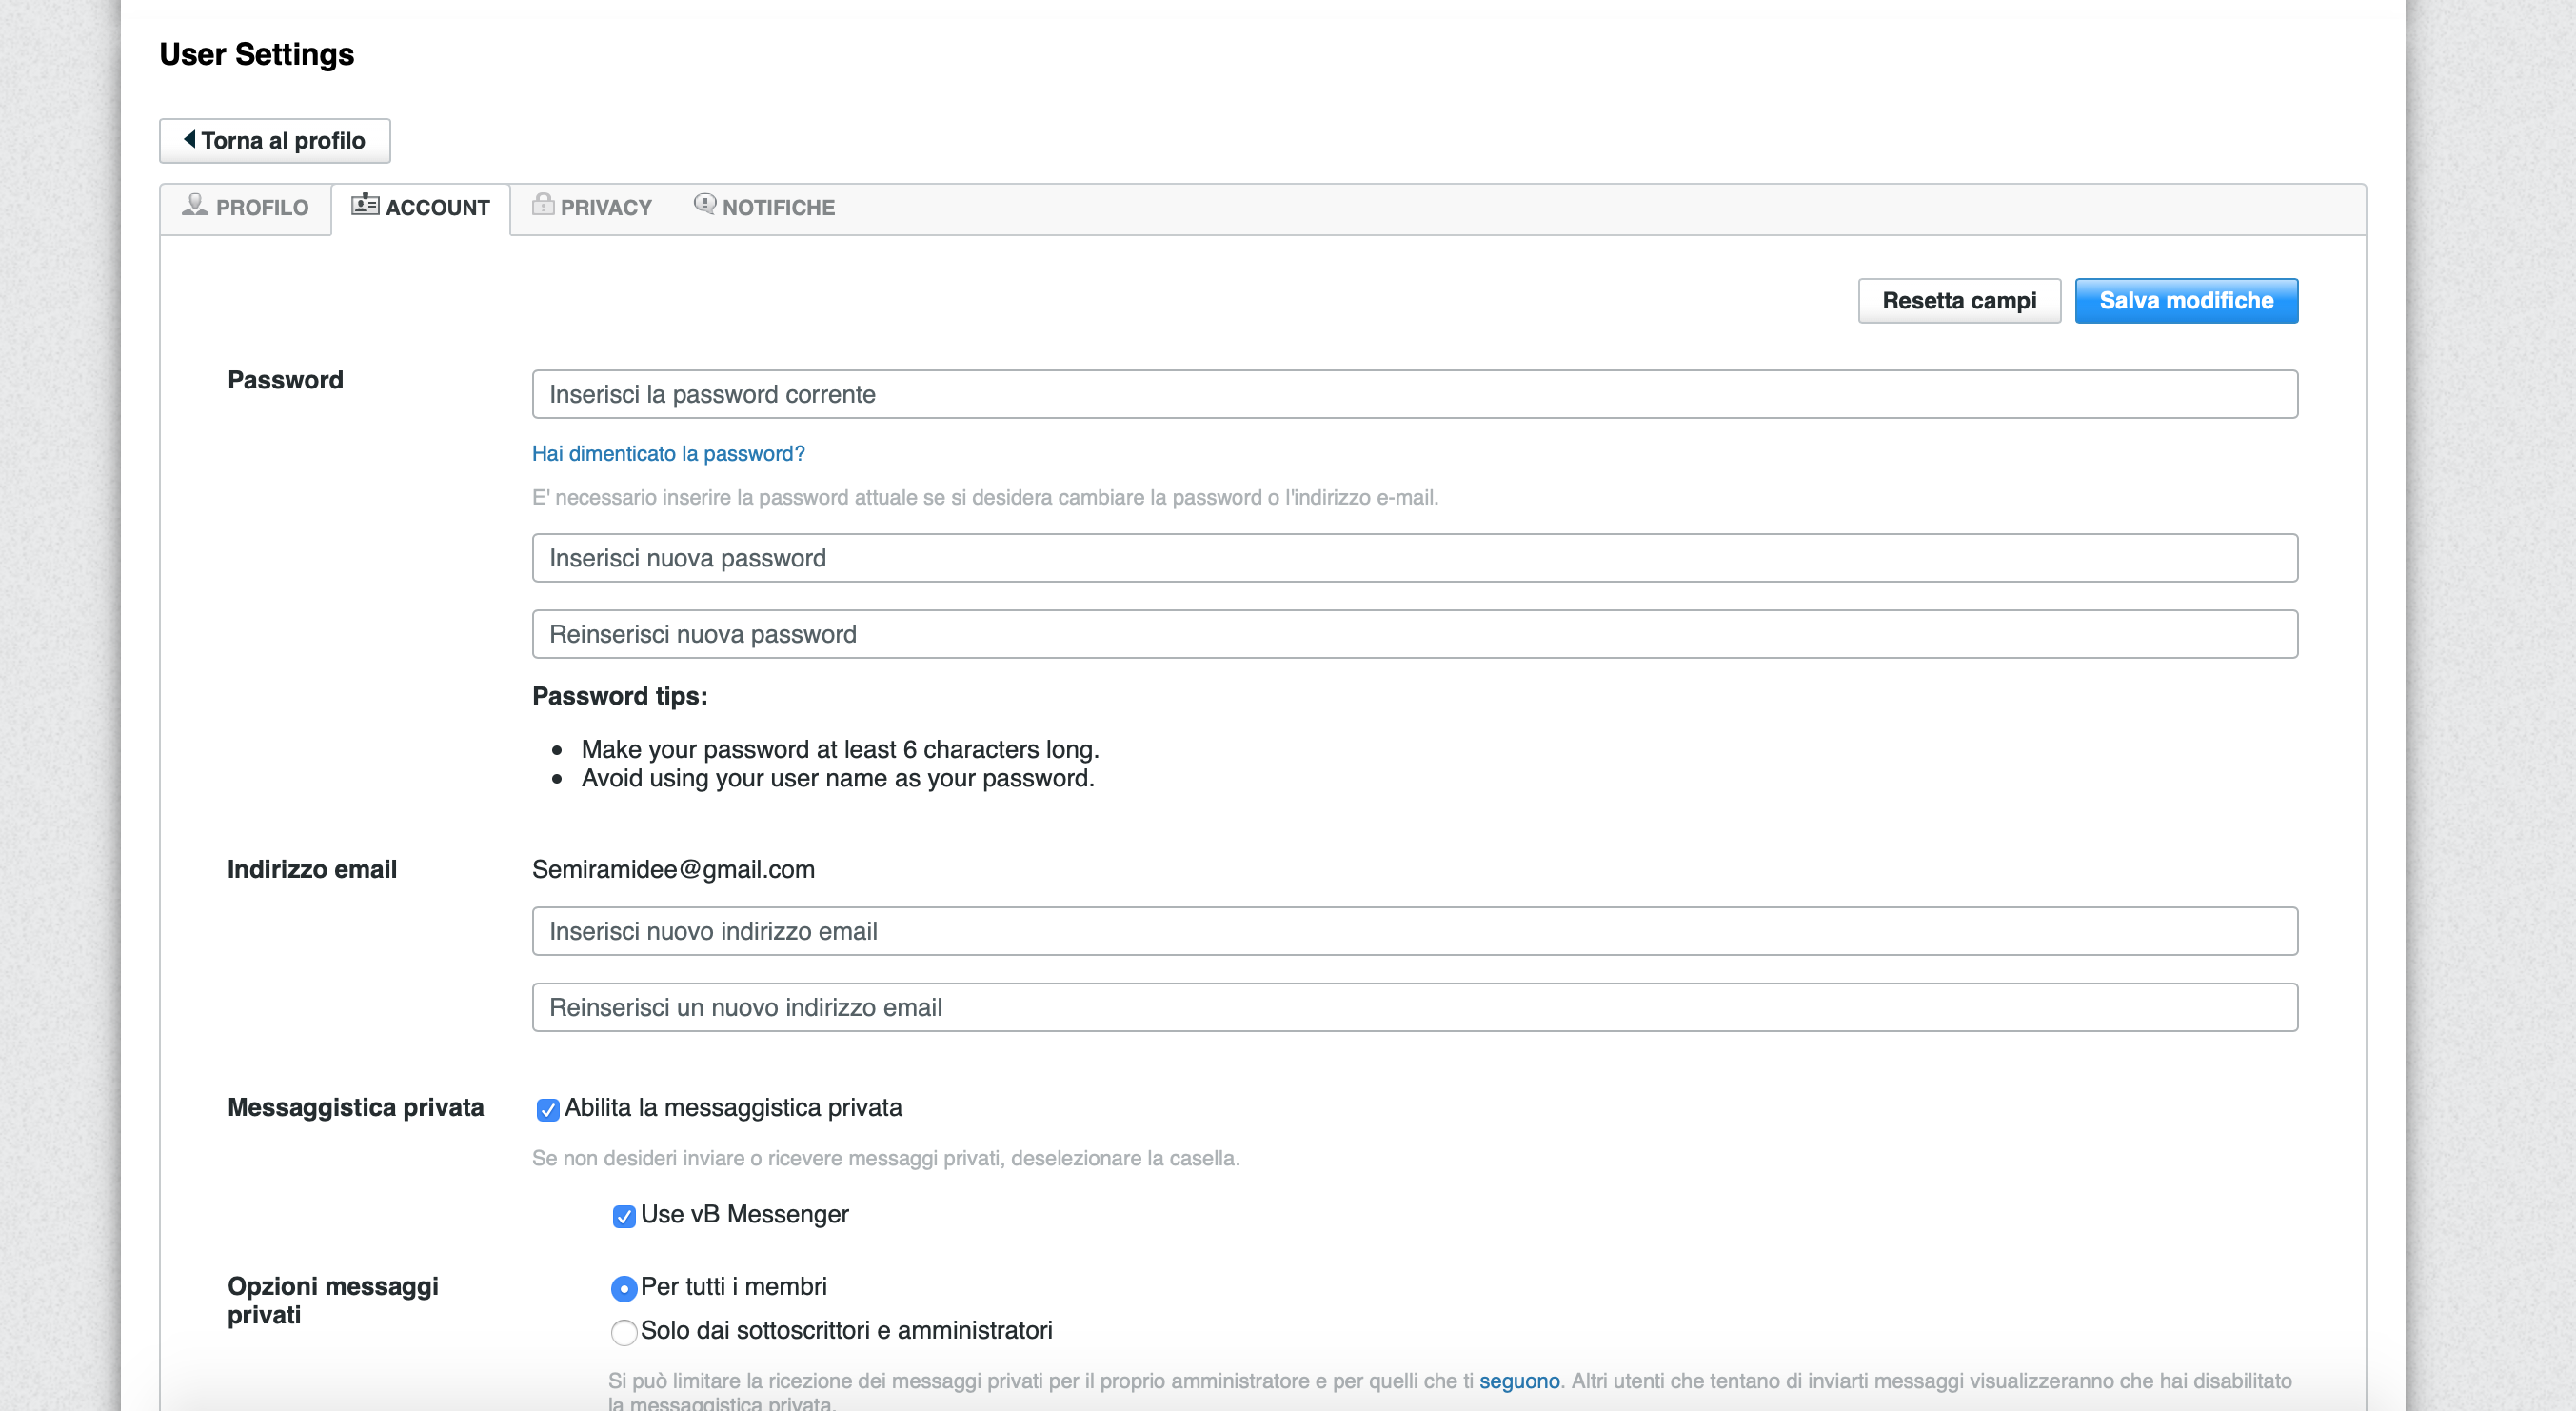This screenshot has height=1411, width=2576.
Task: Click the Torna al profilo button
Action: pyautogui.click(x=275, y=141)
